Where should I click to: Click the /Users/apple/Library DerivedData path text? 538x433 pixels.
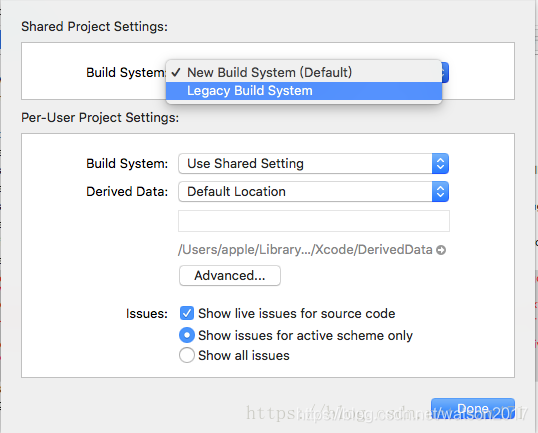(x=305, y=250)
